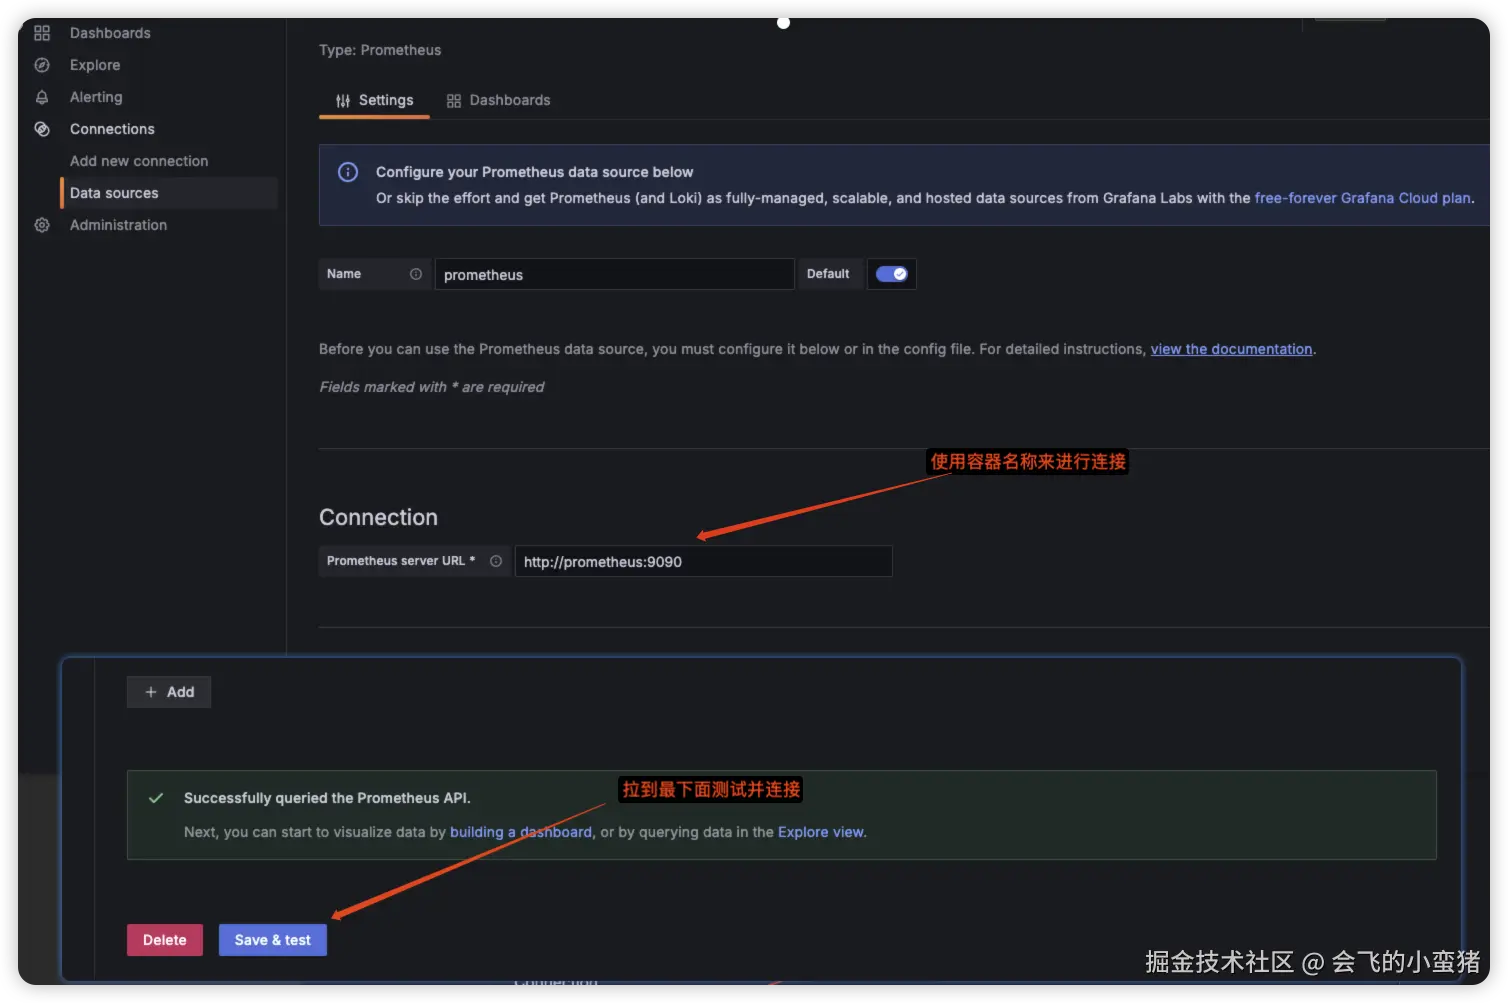Open Administration in the sidebar
This screenshot has height=1003, width=1508.
(118, 225)
